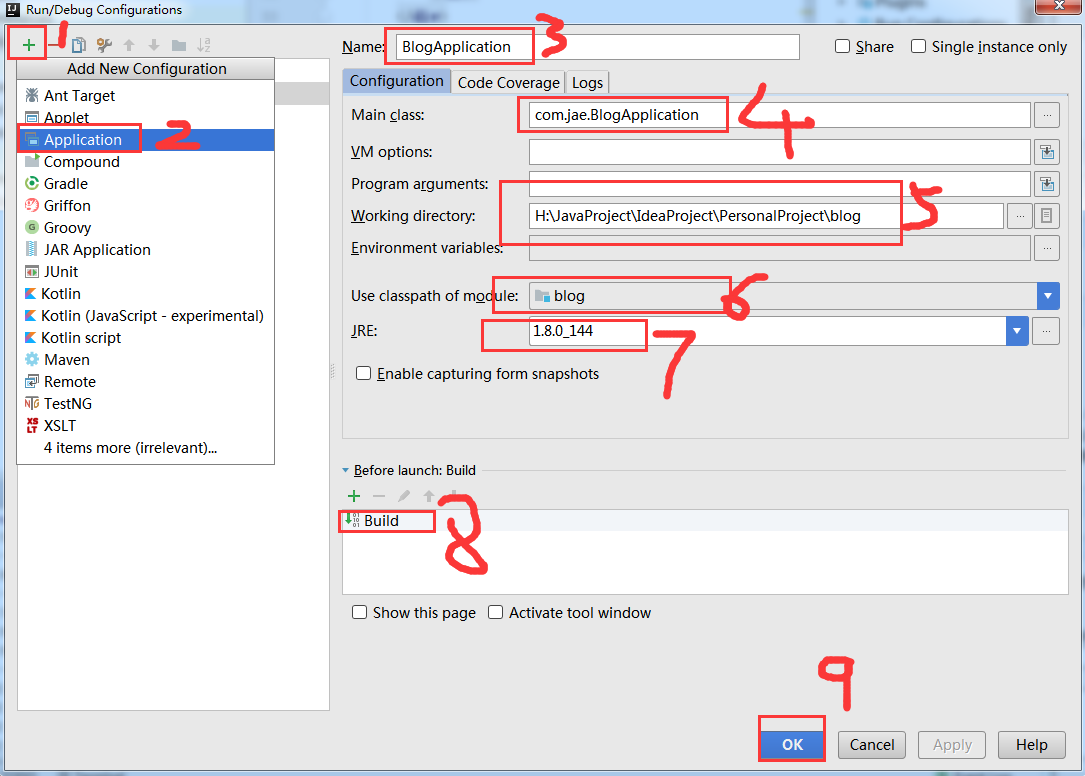Enable the Share checkbox

(x=842, y=46)
